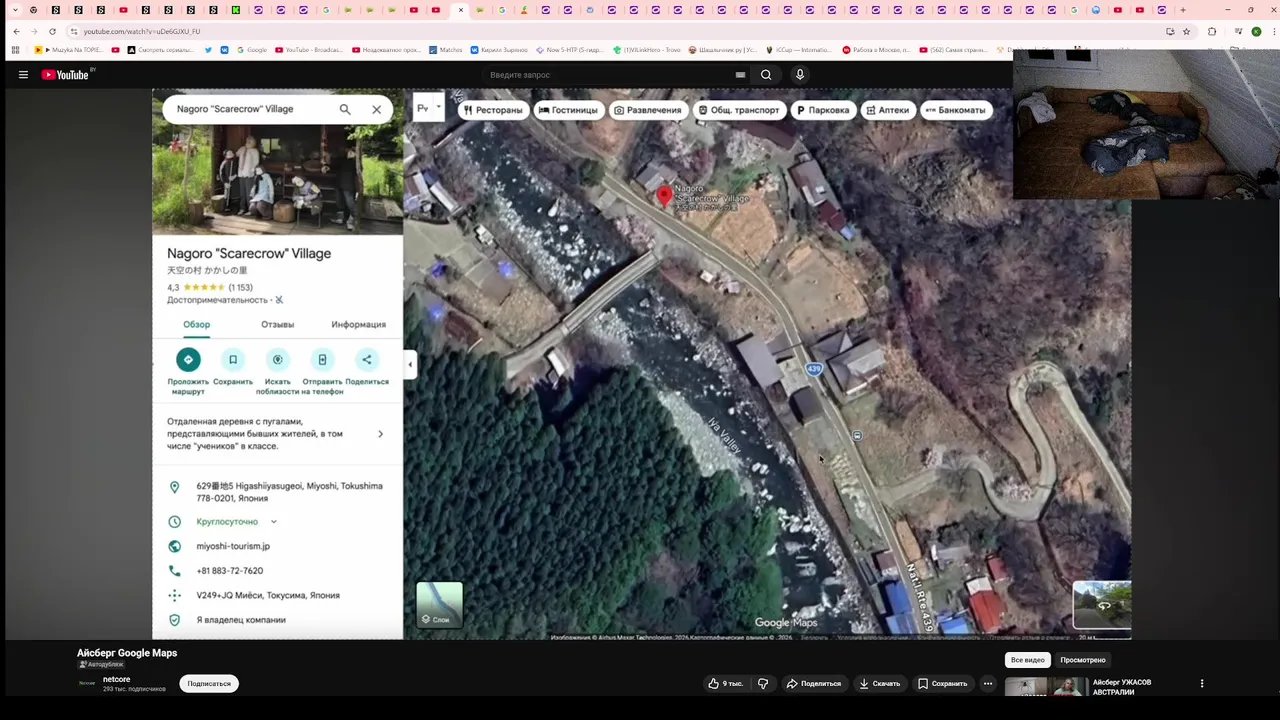Click the phone number +81 883-72-7620
This screenshot has height=720, width=1280.
click(230, 571)
